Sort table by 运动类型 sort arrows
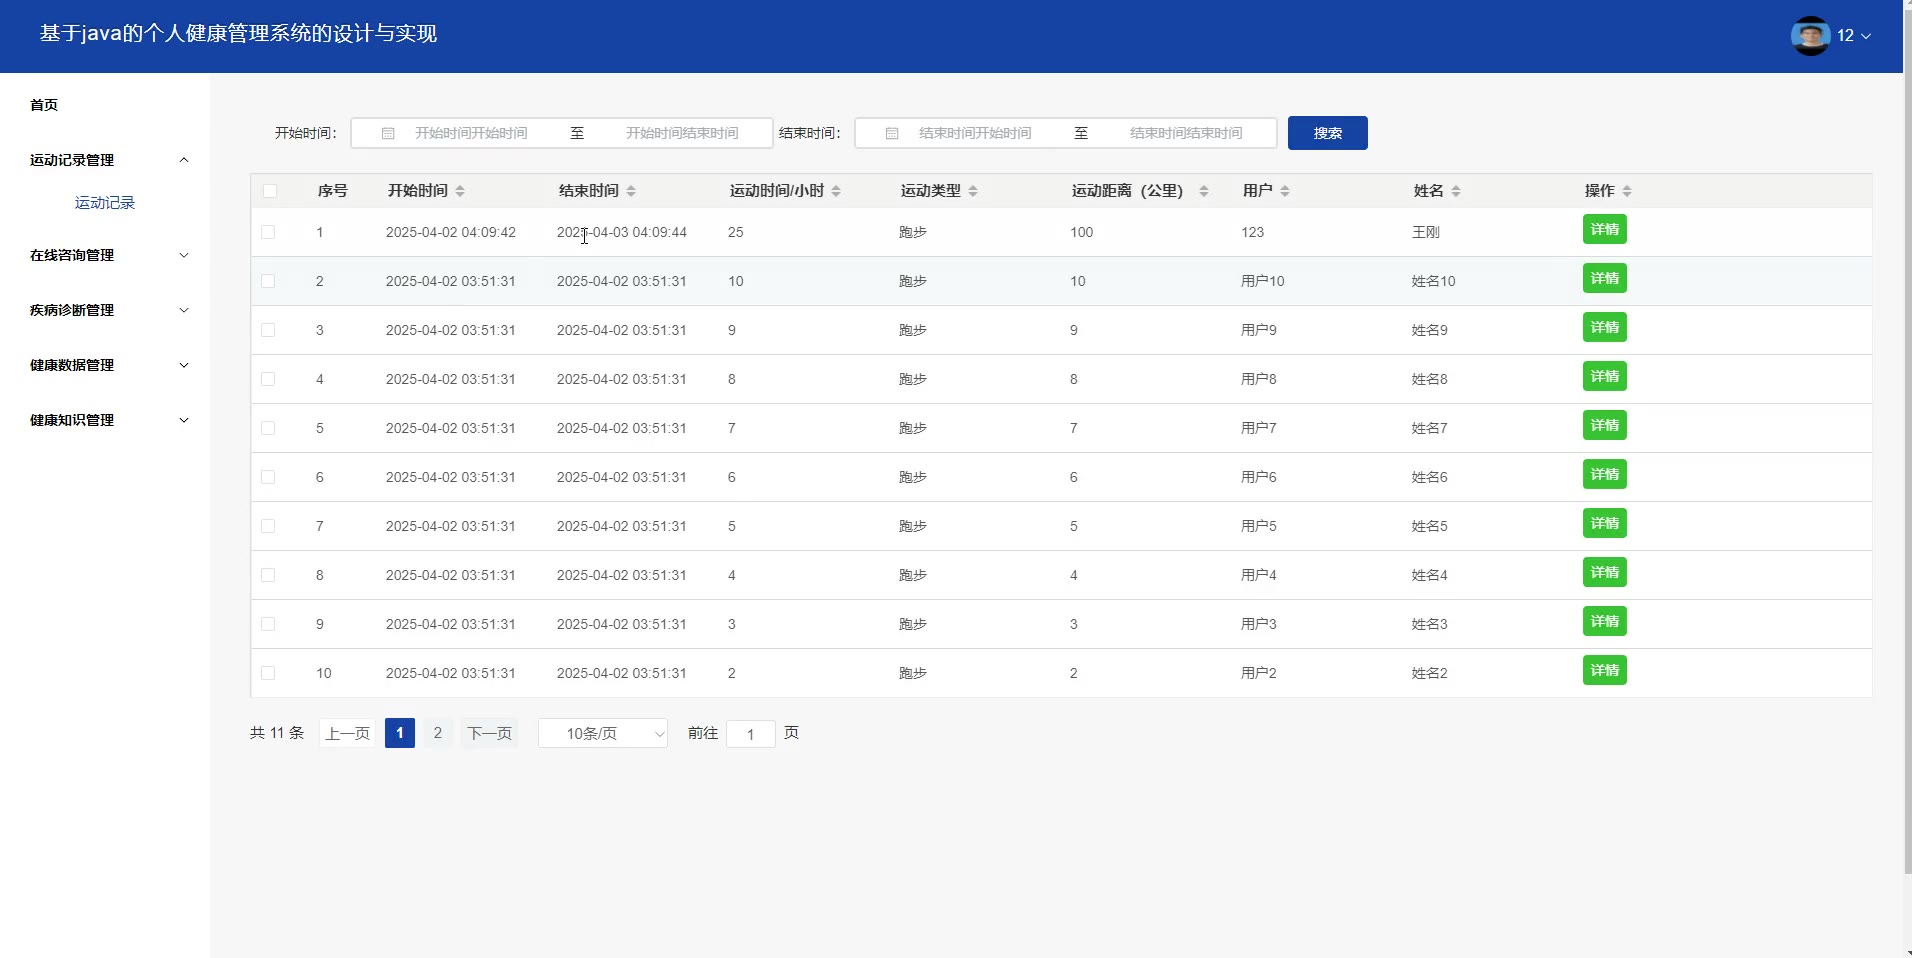The width and height of the screenshot is (1912, 958). click(973, 191)
